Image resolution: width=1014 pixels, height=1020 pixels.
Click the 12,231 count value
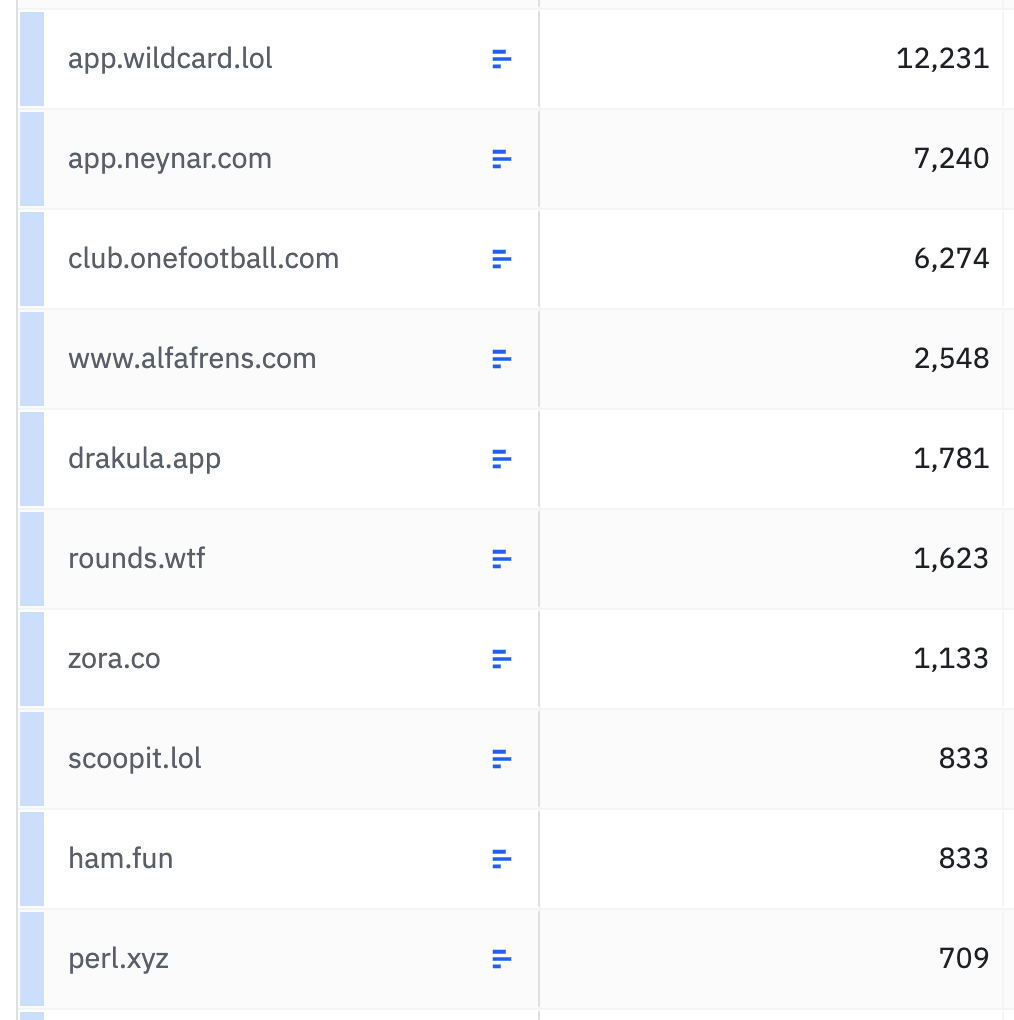click(942, 59)
